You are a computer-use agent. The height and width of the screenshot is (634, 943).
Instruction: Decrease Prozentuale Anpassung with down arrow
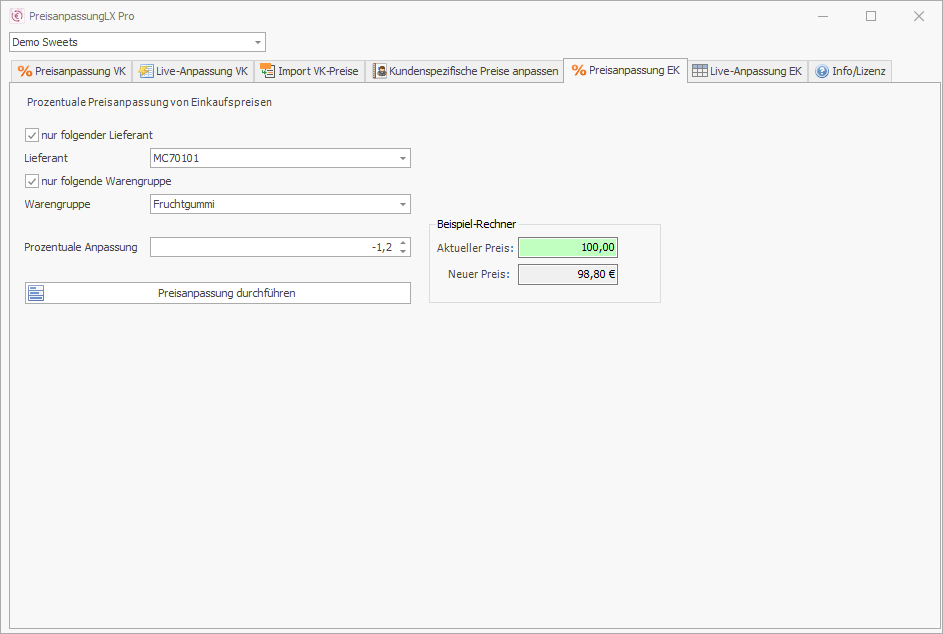(402, 251)
